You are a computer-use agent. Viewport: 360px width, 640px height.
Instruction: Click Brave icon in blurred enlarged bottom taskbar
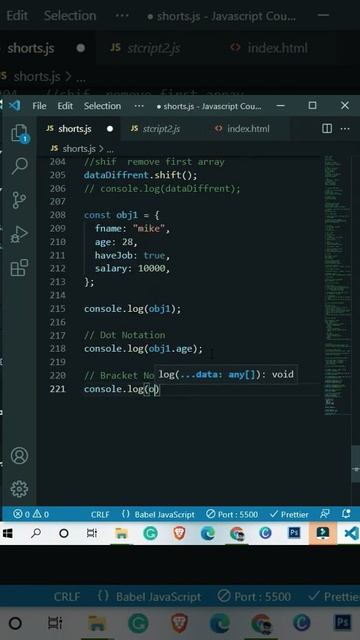tap(179, 623)
